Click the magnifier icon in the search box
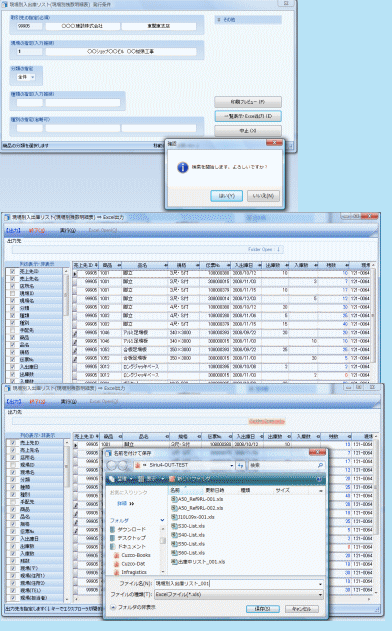Viewport: 392px width, 631px height. tap(320, 465)
